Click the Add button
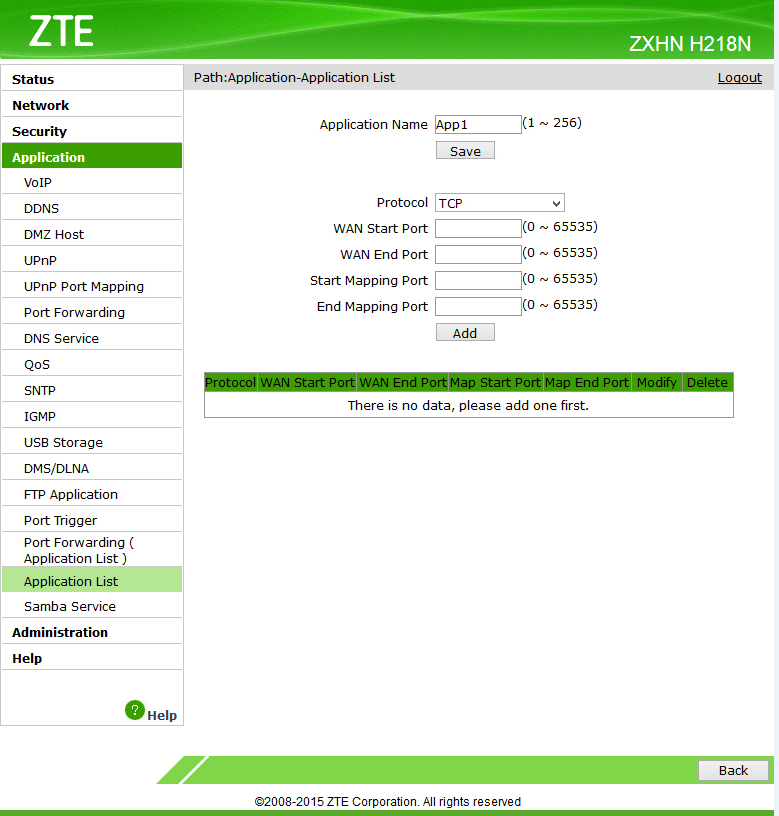This screenshot has height=816, width=779. point(465,333)
